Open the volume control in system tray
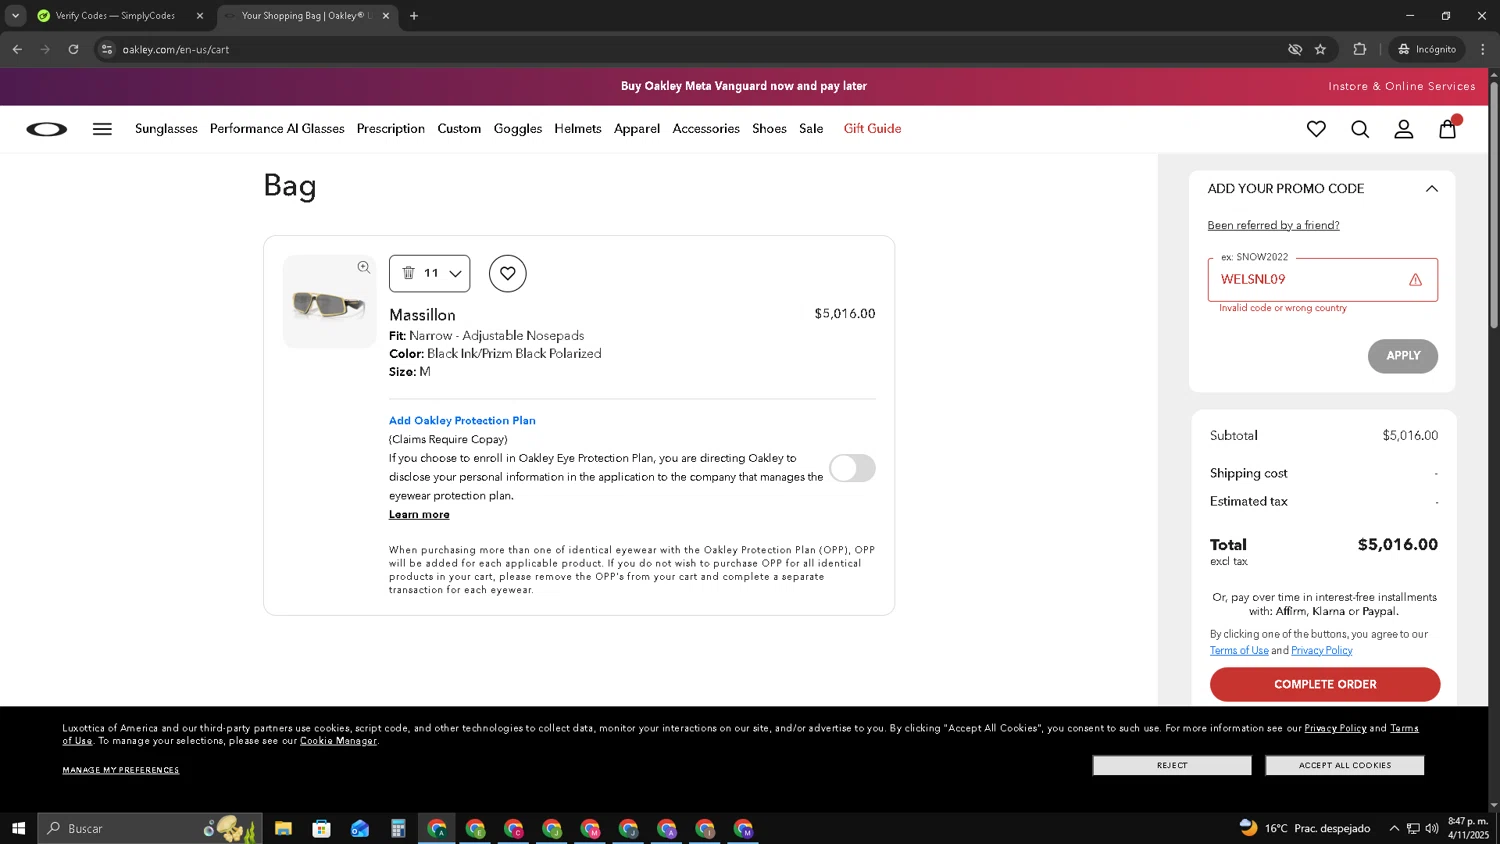This screenshot has height=844, width=1500. [1432, 828]
